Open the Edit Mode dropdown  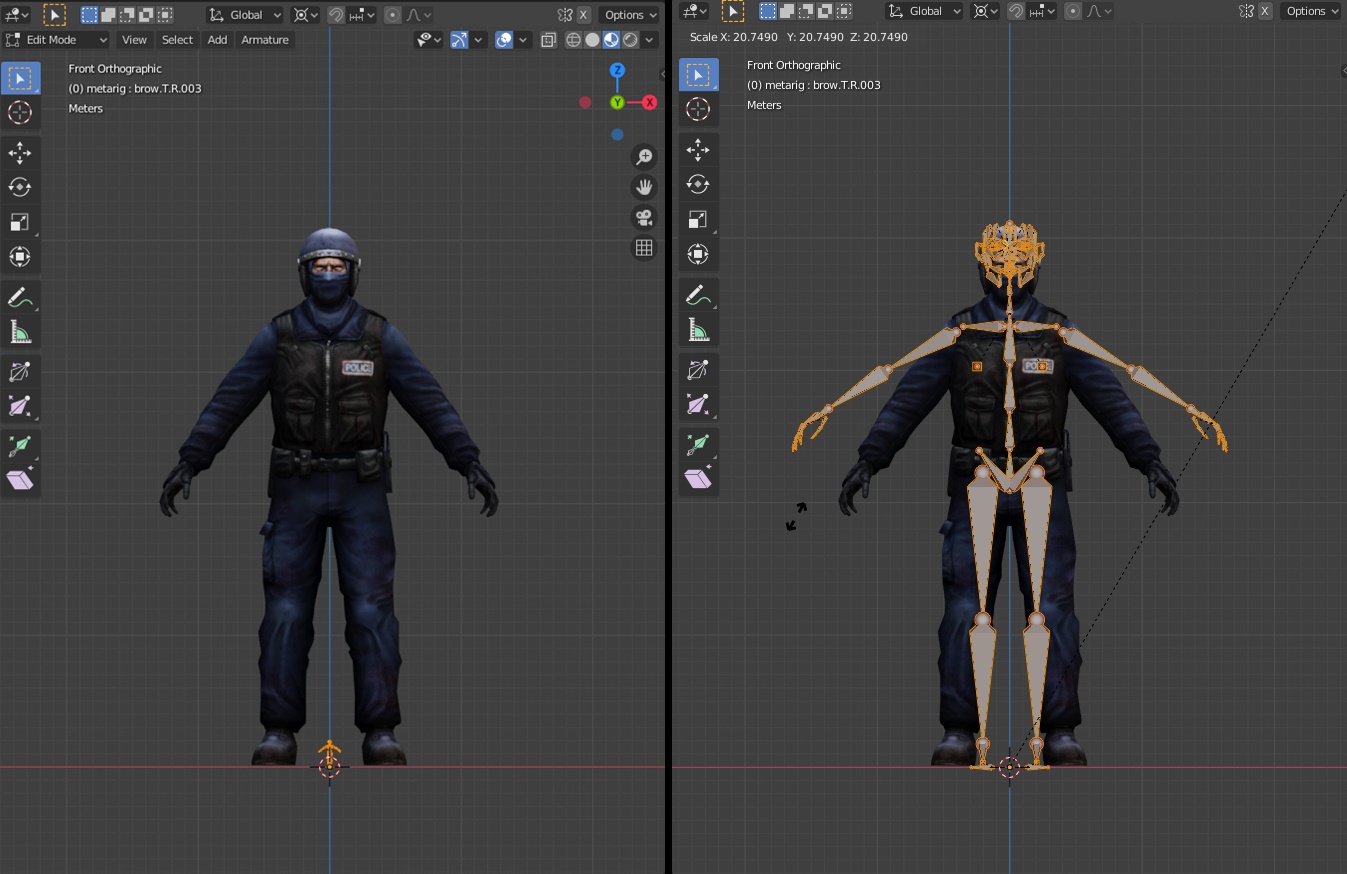coord(56,40)
